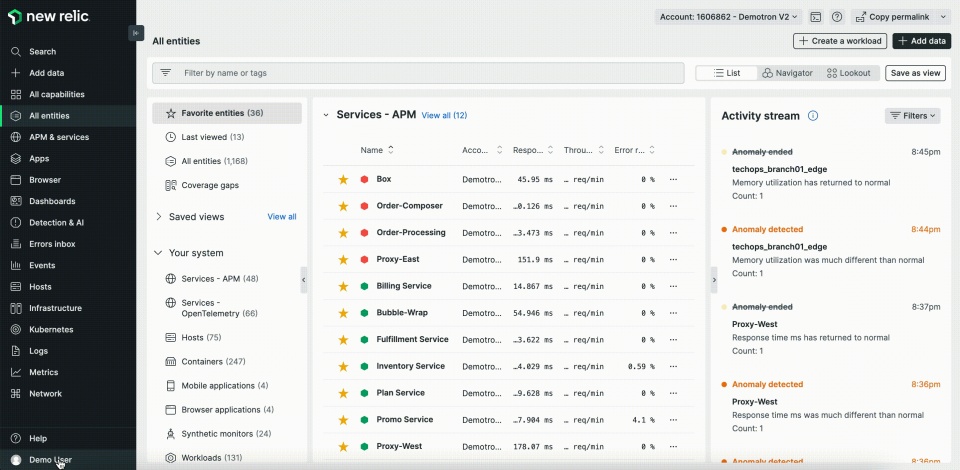Open the Copy permalink dropdown arrow
Viewport: 960px width, 470px height.
943,17
